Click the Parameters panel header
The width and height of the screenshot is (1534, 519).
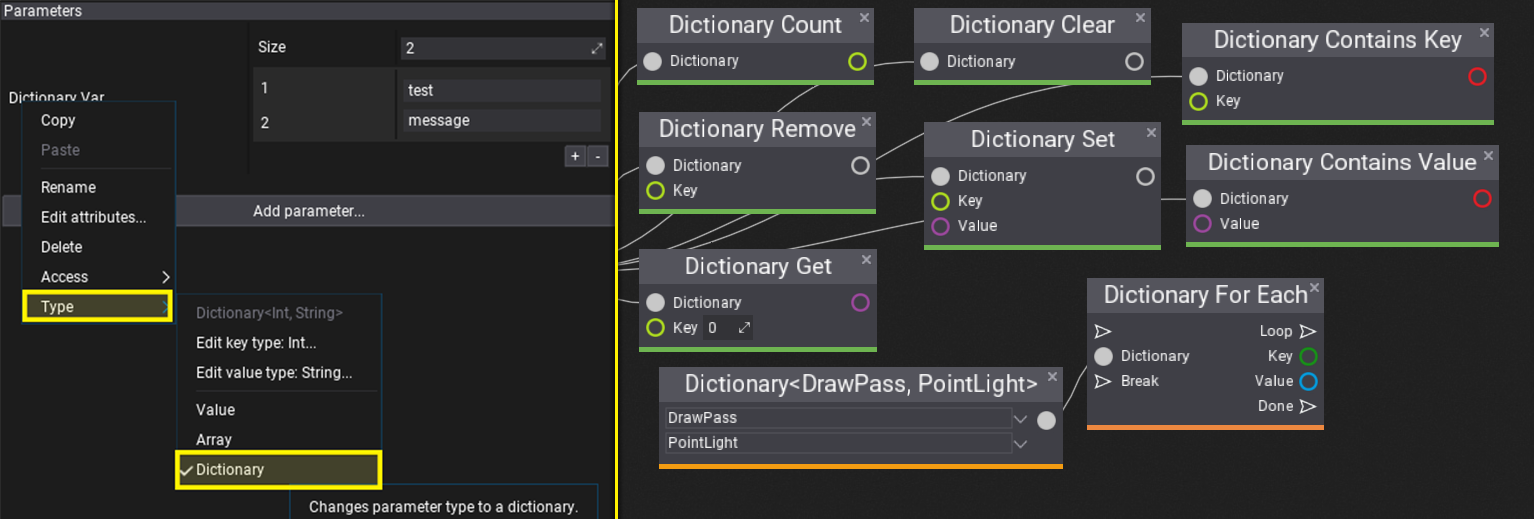click(x=306, y=10)
